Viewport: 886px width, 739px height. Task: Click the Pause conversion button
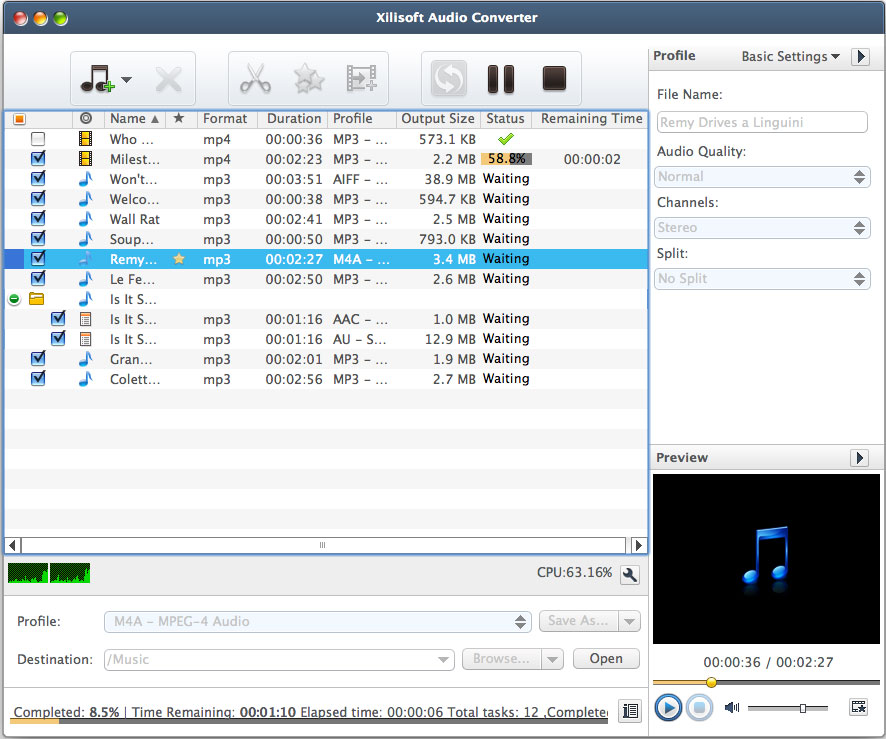pos(500,79)
